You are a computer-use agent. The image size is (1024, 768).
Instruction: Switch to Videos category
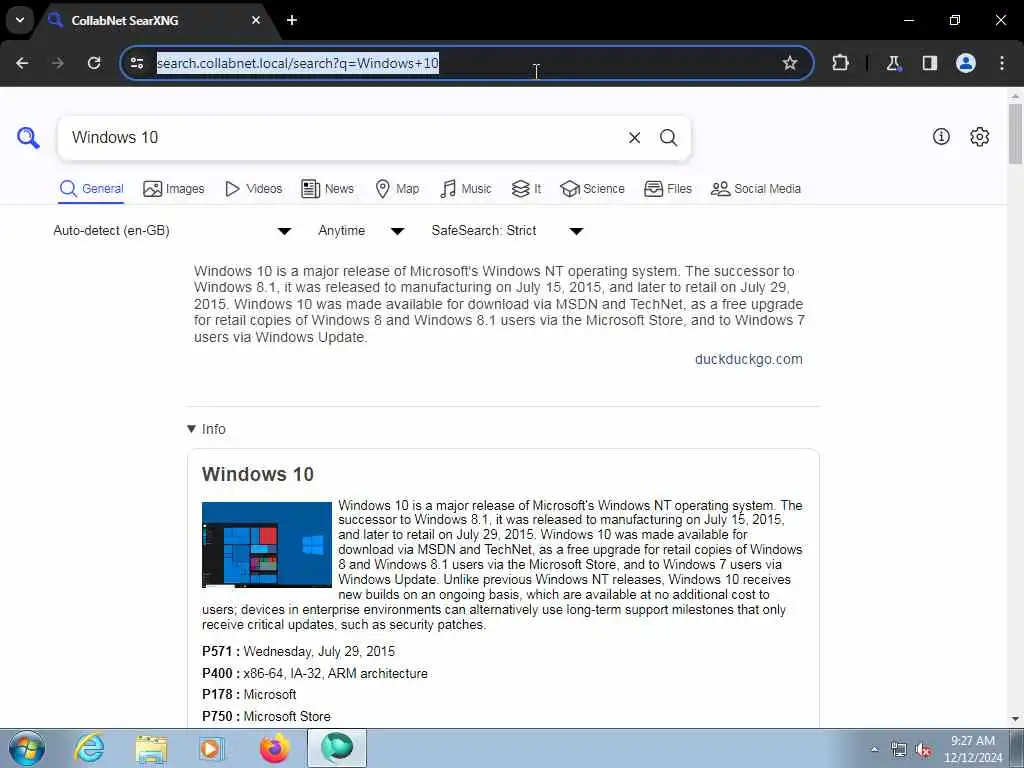253,189
